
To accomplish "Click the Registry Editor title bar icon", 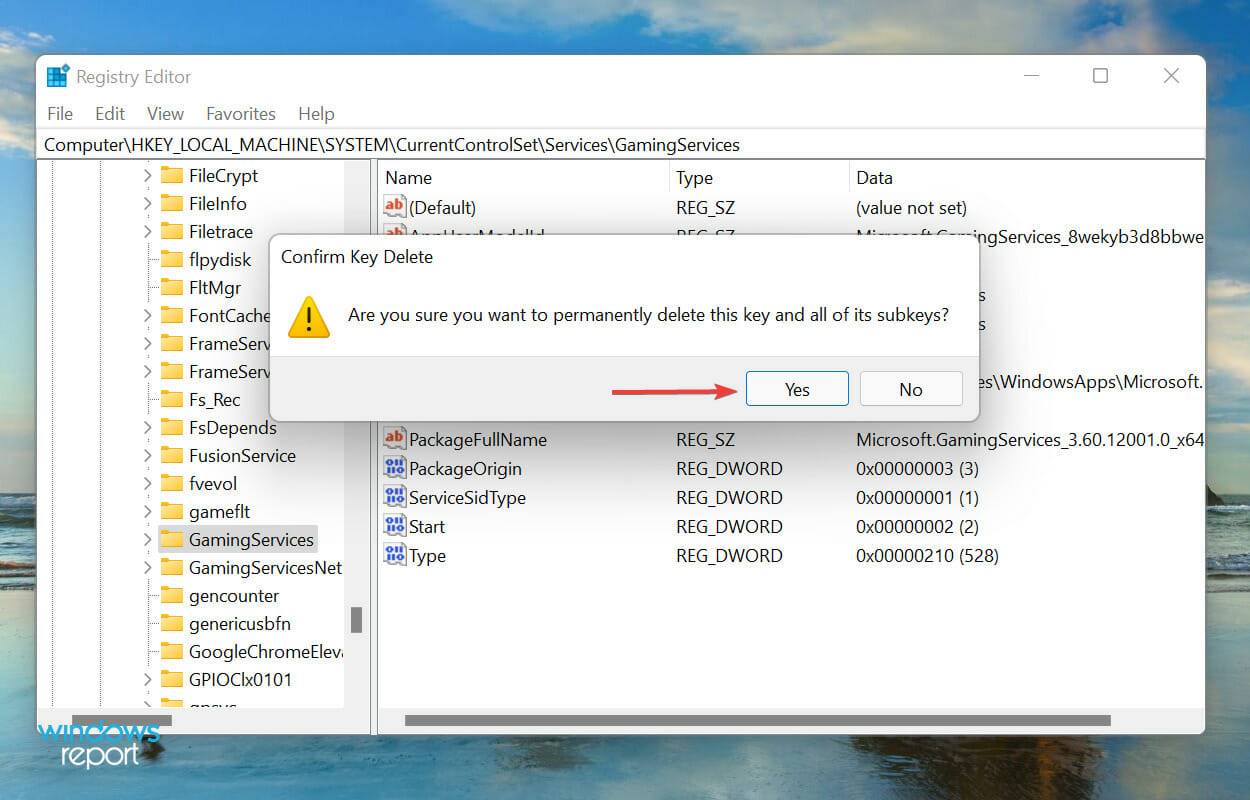I will pyautogui.click(x=57, y=76).
